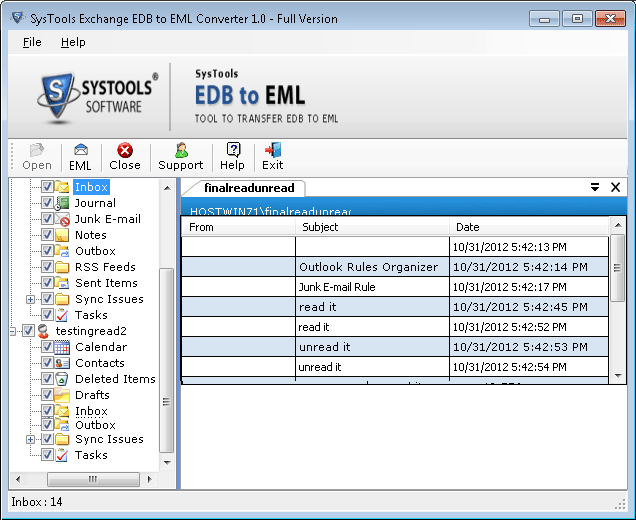Collapse the testingread2 mailbox node
This screenshot has height=520, width=636.
(x=13, y=331)
